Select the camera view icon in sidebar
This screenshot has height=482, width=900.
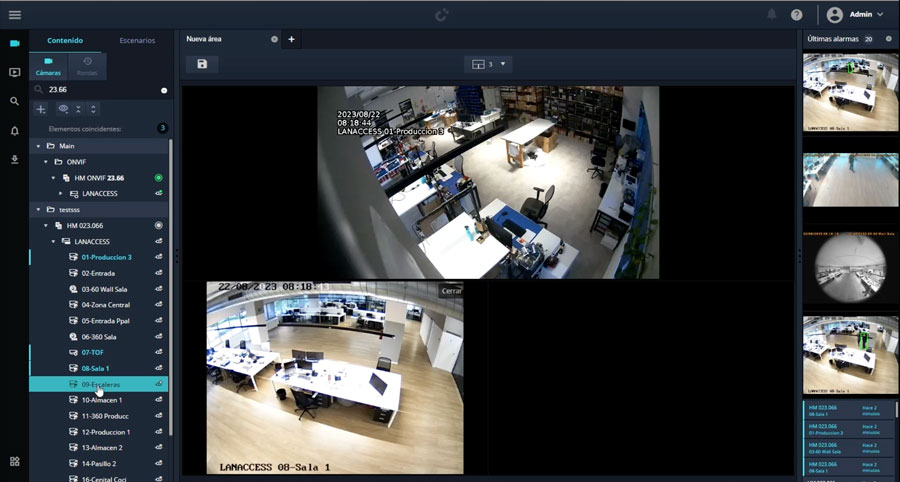click(15, 44)
